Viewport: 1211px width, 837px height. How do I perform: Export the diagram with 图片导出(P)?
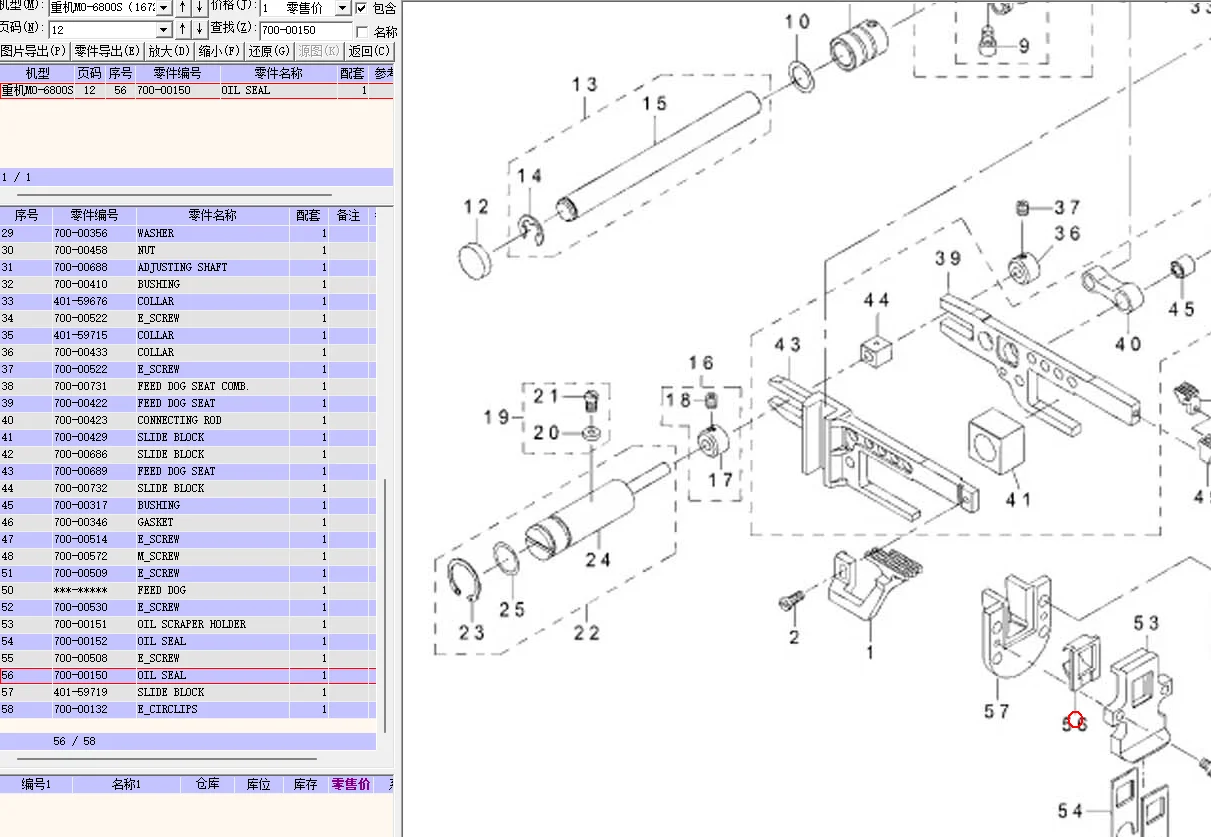[x=33, y=51]
